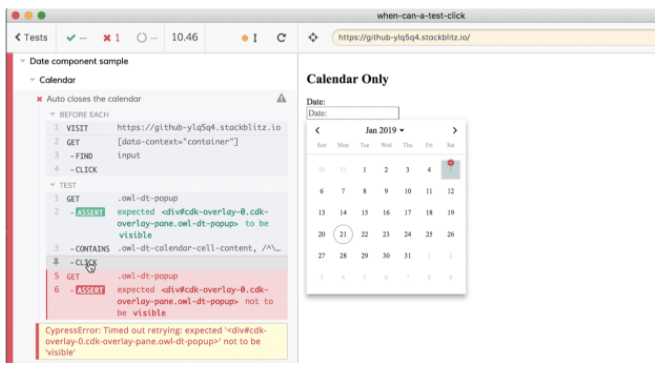Select date 12 in the calendar
This screenshot has width=660, height=373.
coord(450,191)
